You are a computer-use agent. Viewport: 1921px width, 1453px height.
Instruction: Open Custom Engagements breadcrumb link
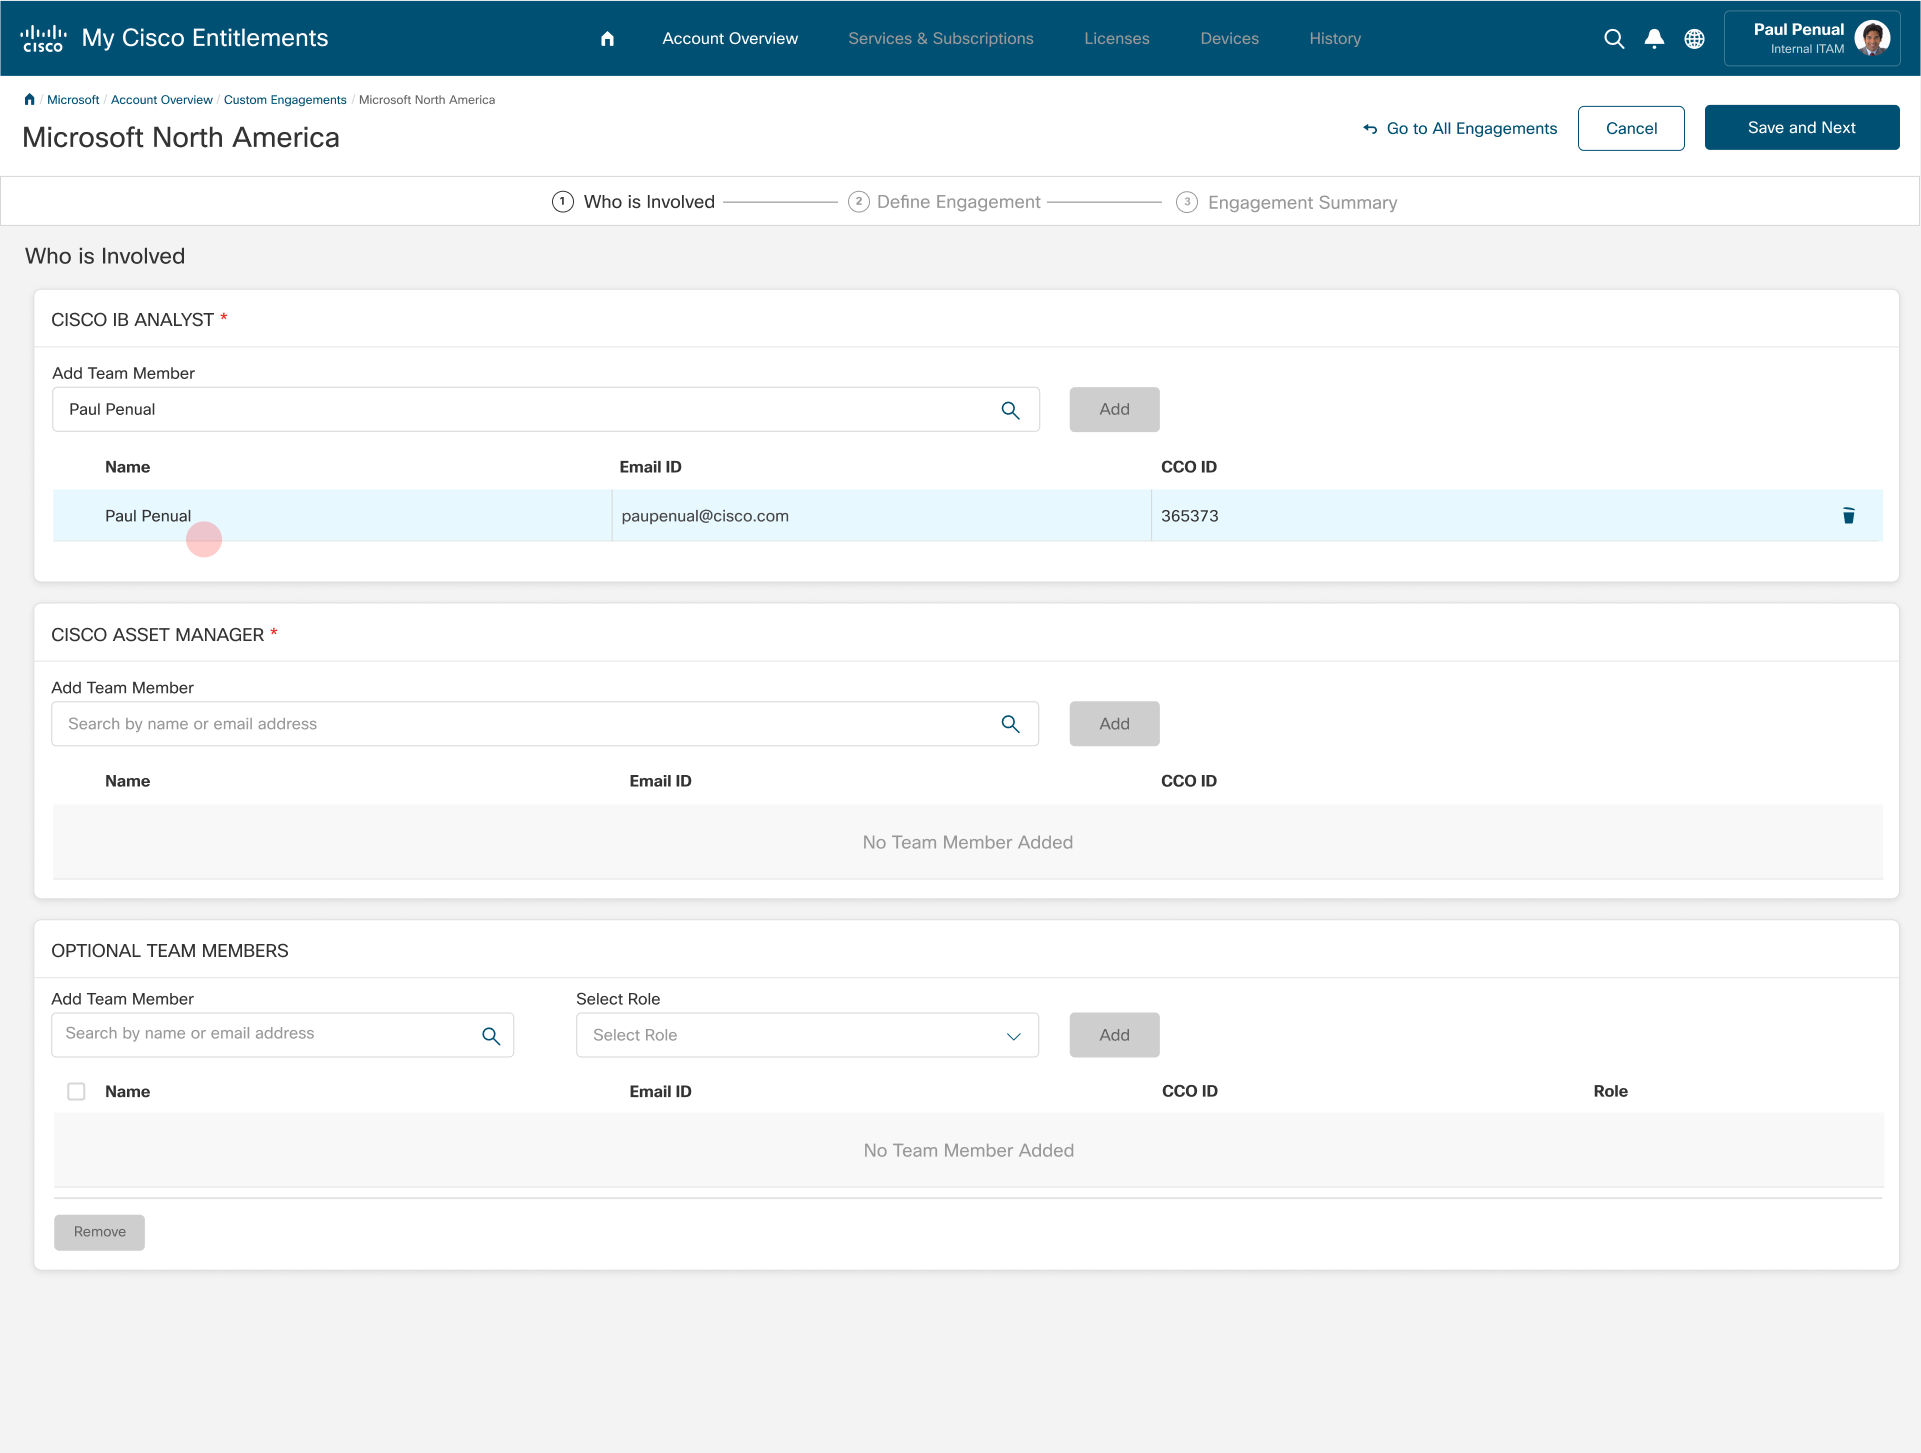pyautogui.click(x=285, y=100)
